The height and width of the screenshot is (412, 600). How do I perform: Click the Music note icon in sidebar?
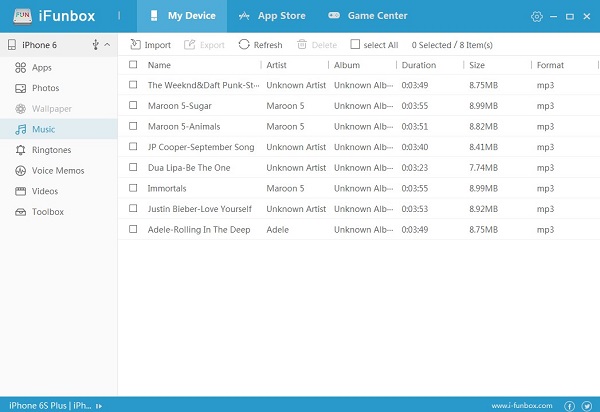coord(21,130)
